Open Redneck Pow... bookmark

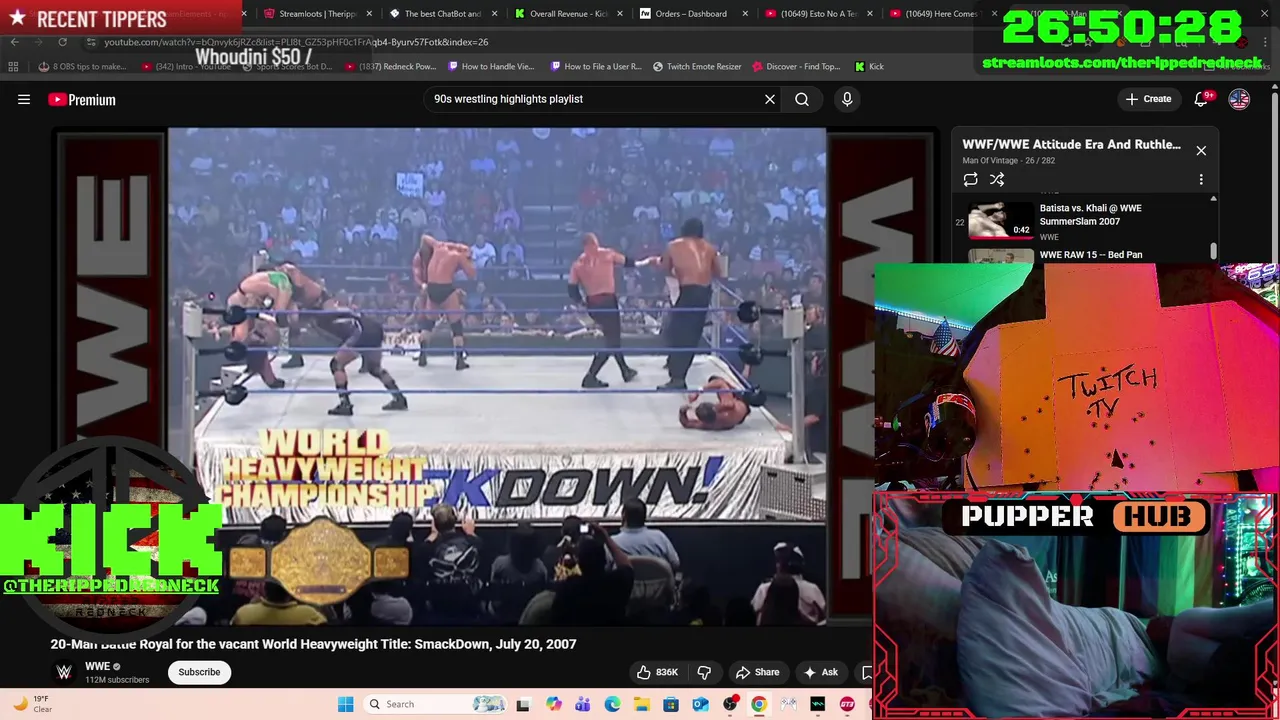point(393,67)
